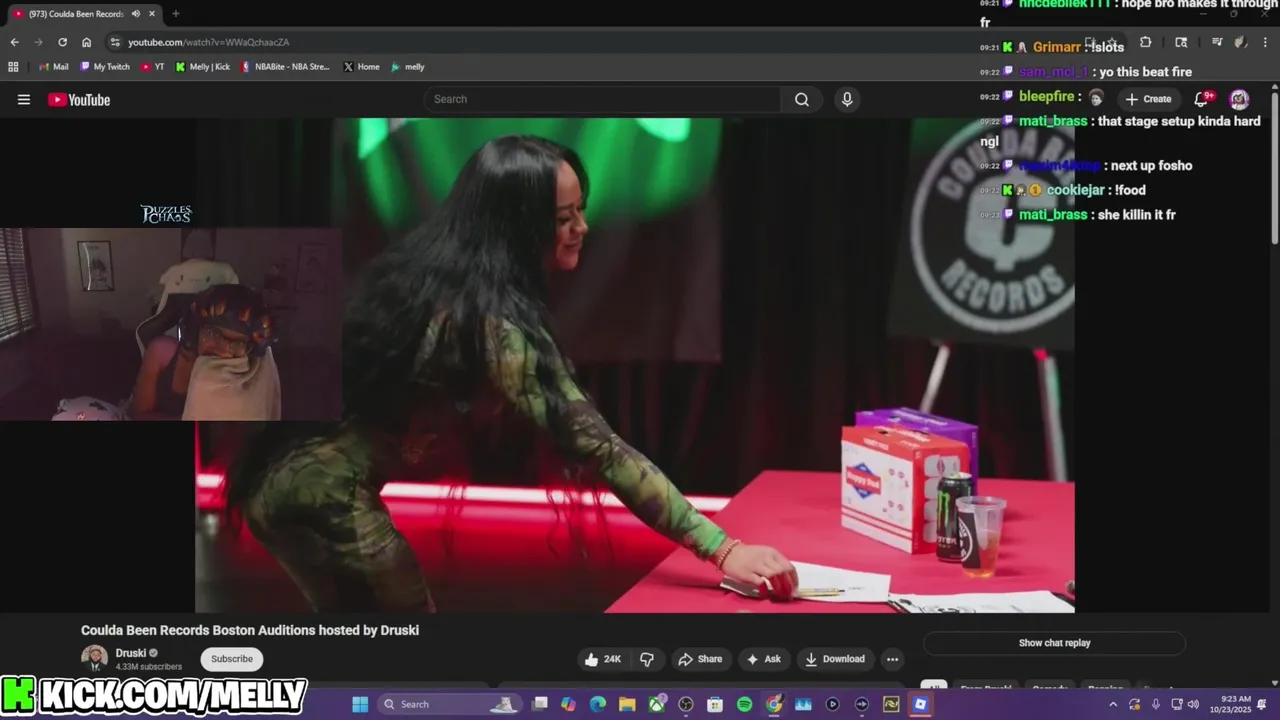This screenshot has height=720, width=1280.
Task: Open the NBABite bookmark
Action: click(x=286, y=67)
